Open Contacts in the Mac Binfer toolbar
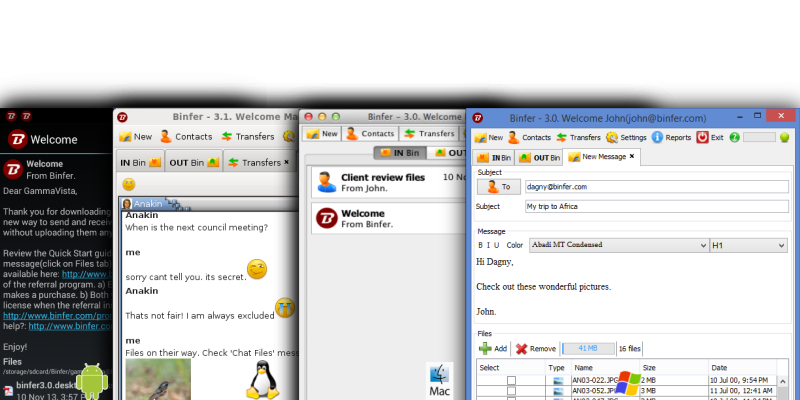The width and height of the screenshot is (800, 400). (x=370, y=134)
